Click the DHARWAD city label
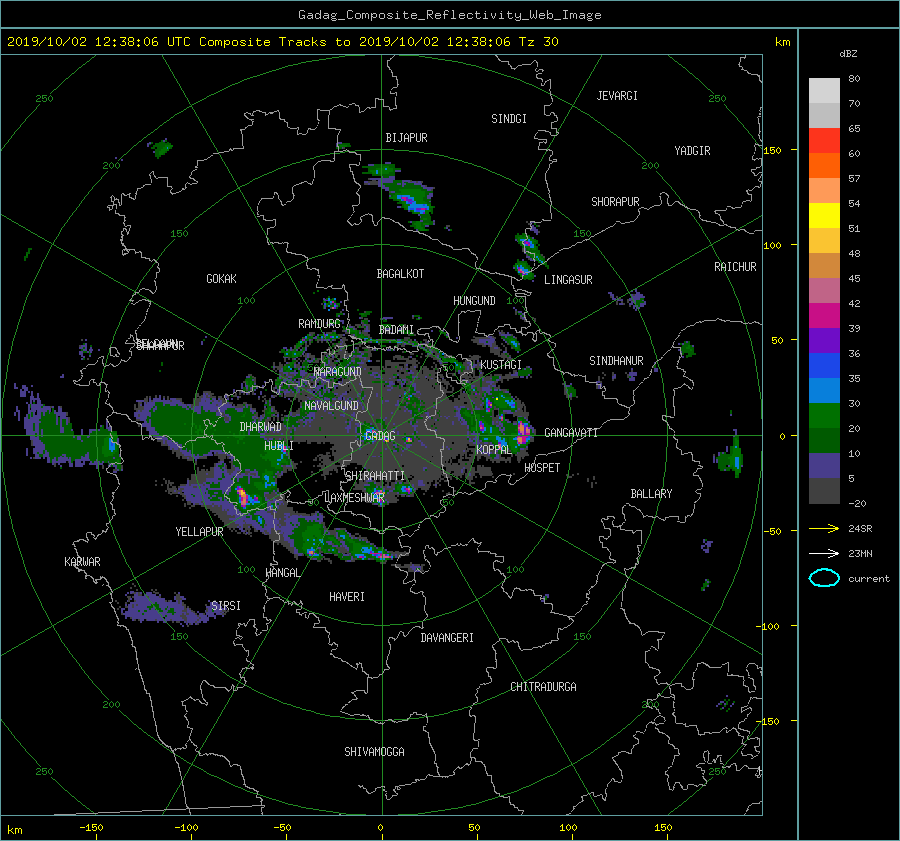Image resolution: width=900 pixels, height=841 pixels. coord(261,427)
